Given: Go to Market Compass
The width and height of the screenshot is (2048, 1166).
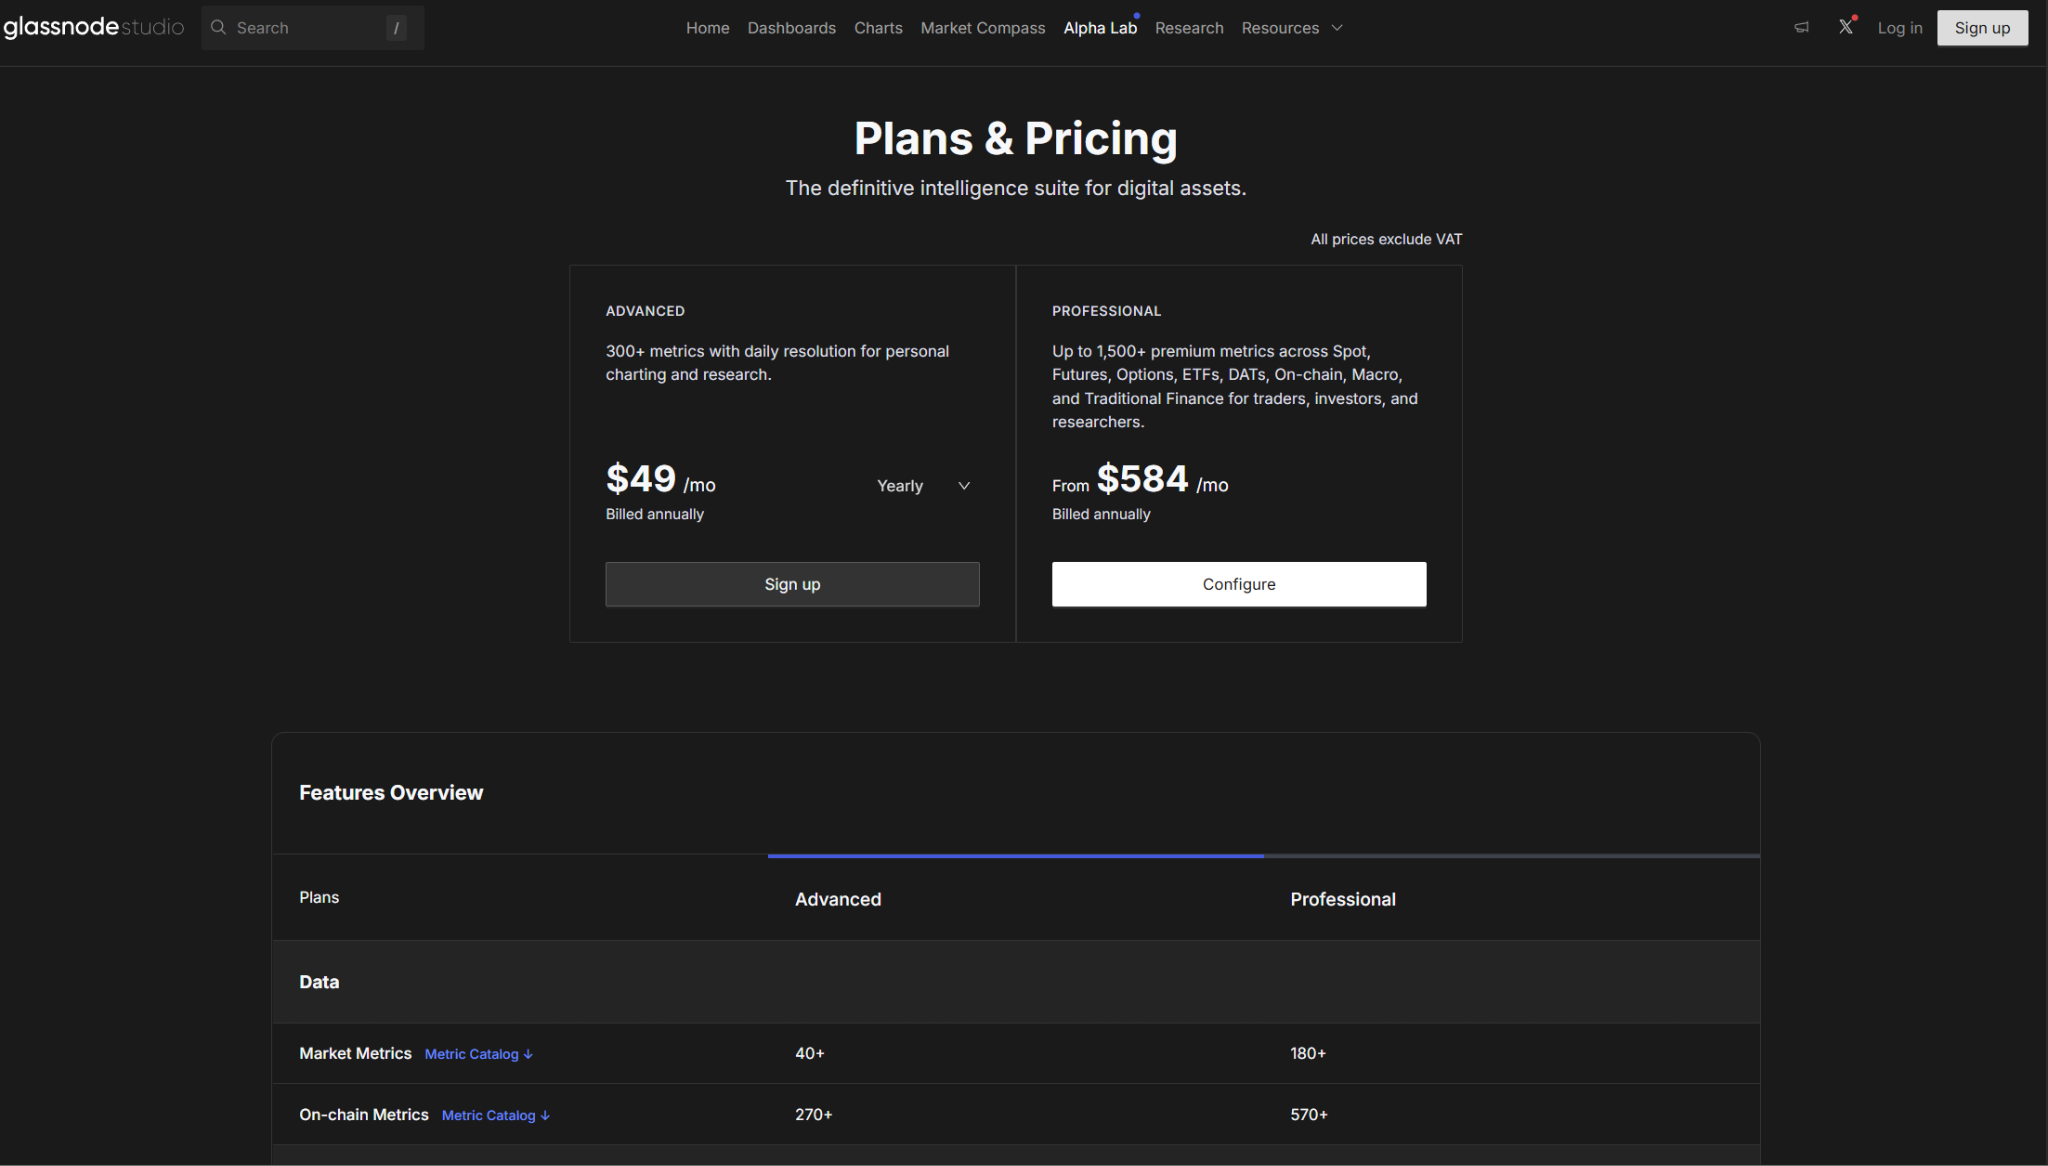Looking at the screenshot, I should pos(982,28).
